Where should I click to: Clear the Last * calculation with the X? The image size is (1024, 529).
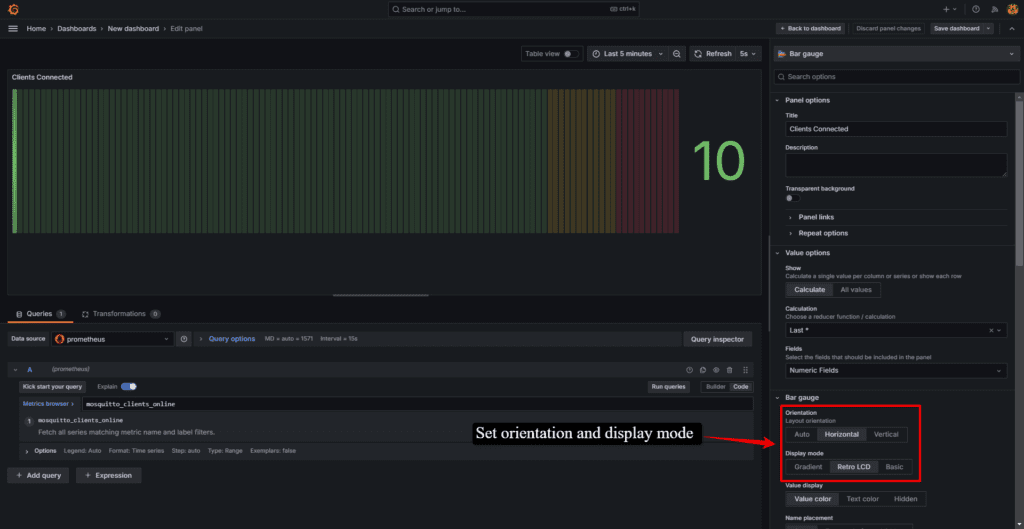click(991, 330)
